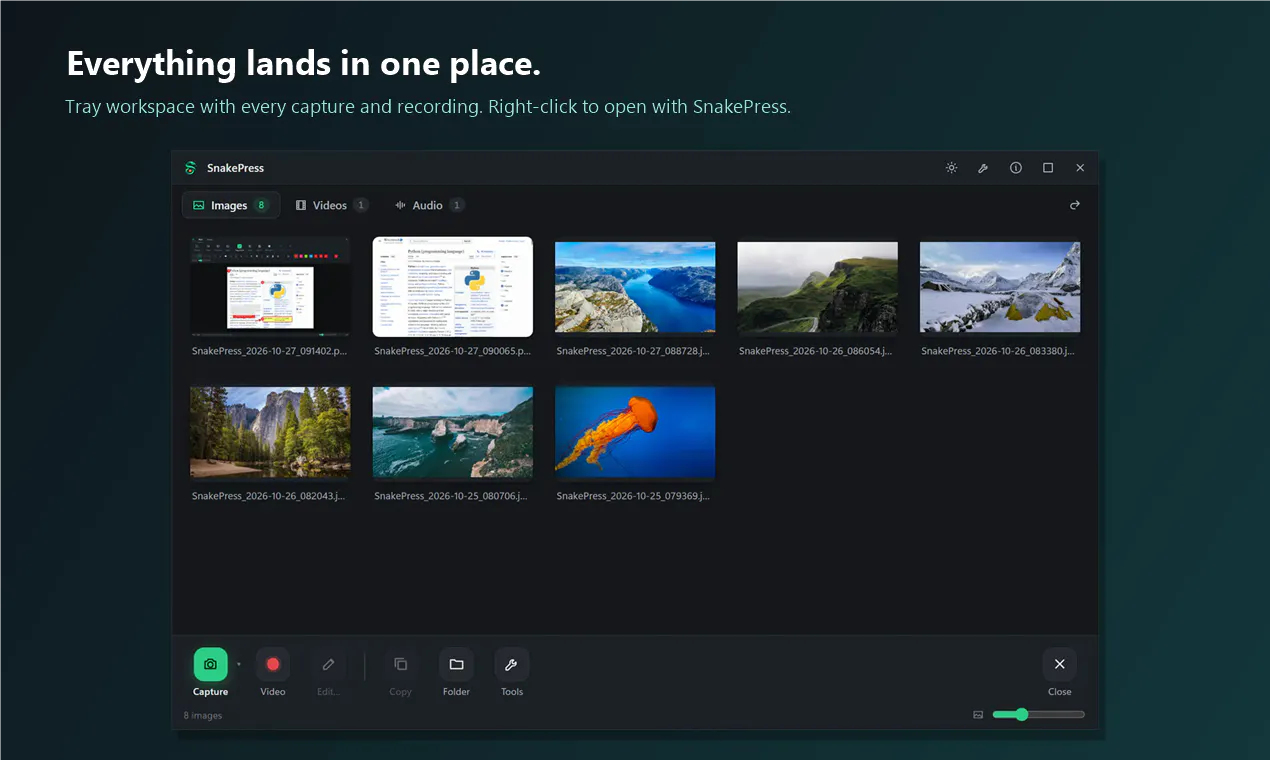Select the blue fjord landscape thumbnail
Image resolution: width=1270 pixels, height=760 pixels.
(635, 287)
